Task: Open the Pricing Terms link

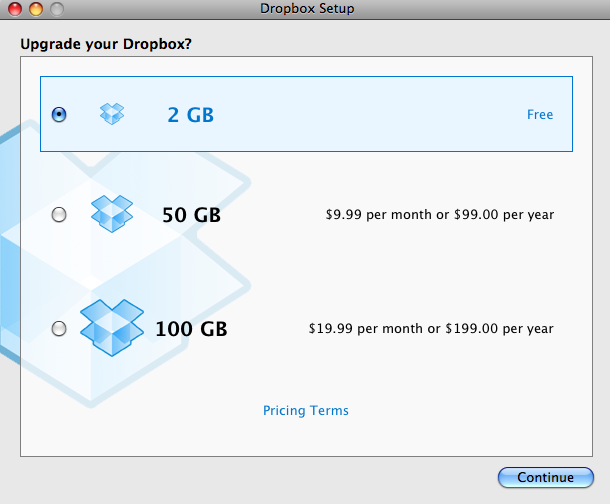Action: click(x=306, y=411)
